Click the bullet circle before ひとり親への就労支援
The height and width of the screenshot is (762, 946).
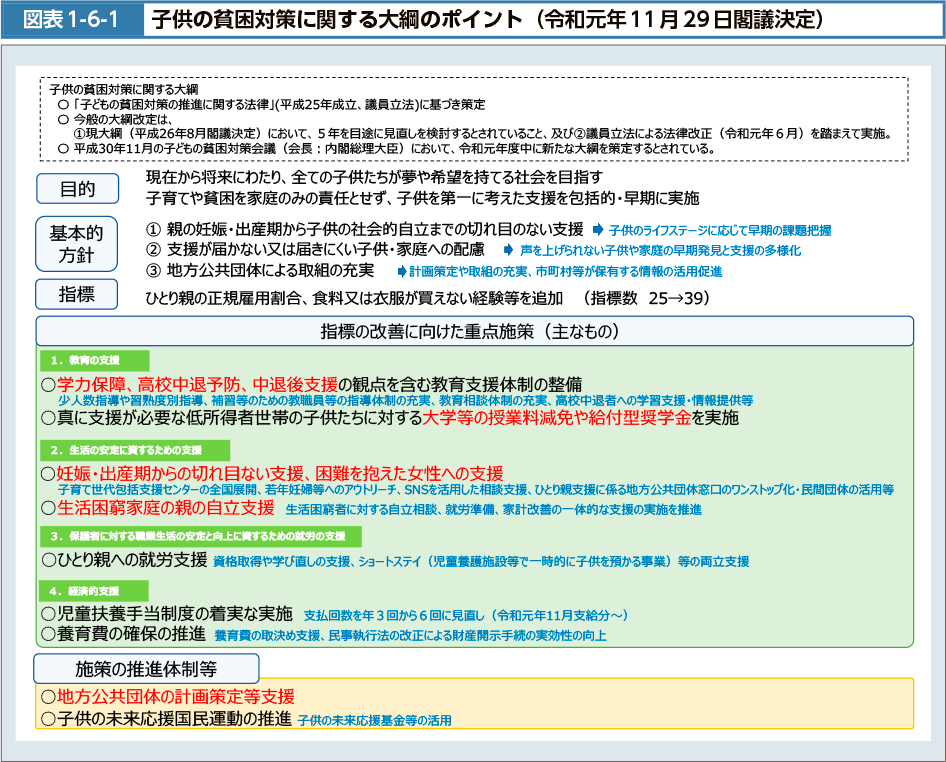click(48, 560)
